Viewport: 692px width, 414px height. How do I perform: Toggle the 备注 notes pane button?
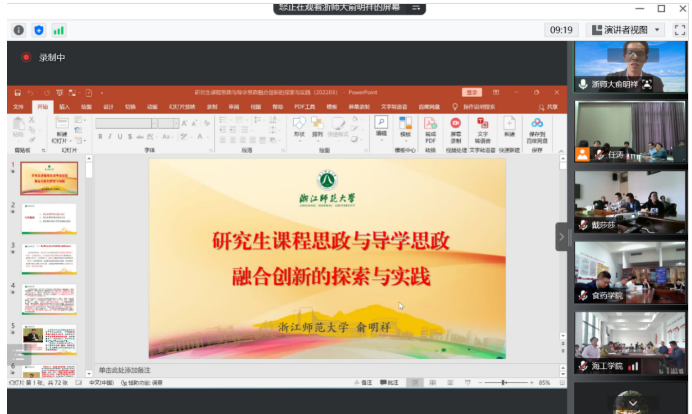pos(363,383)
